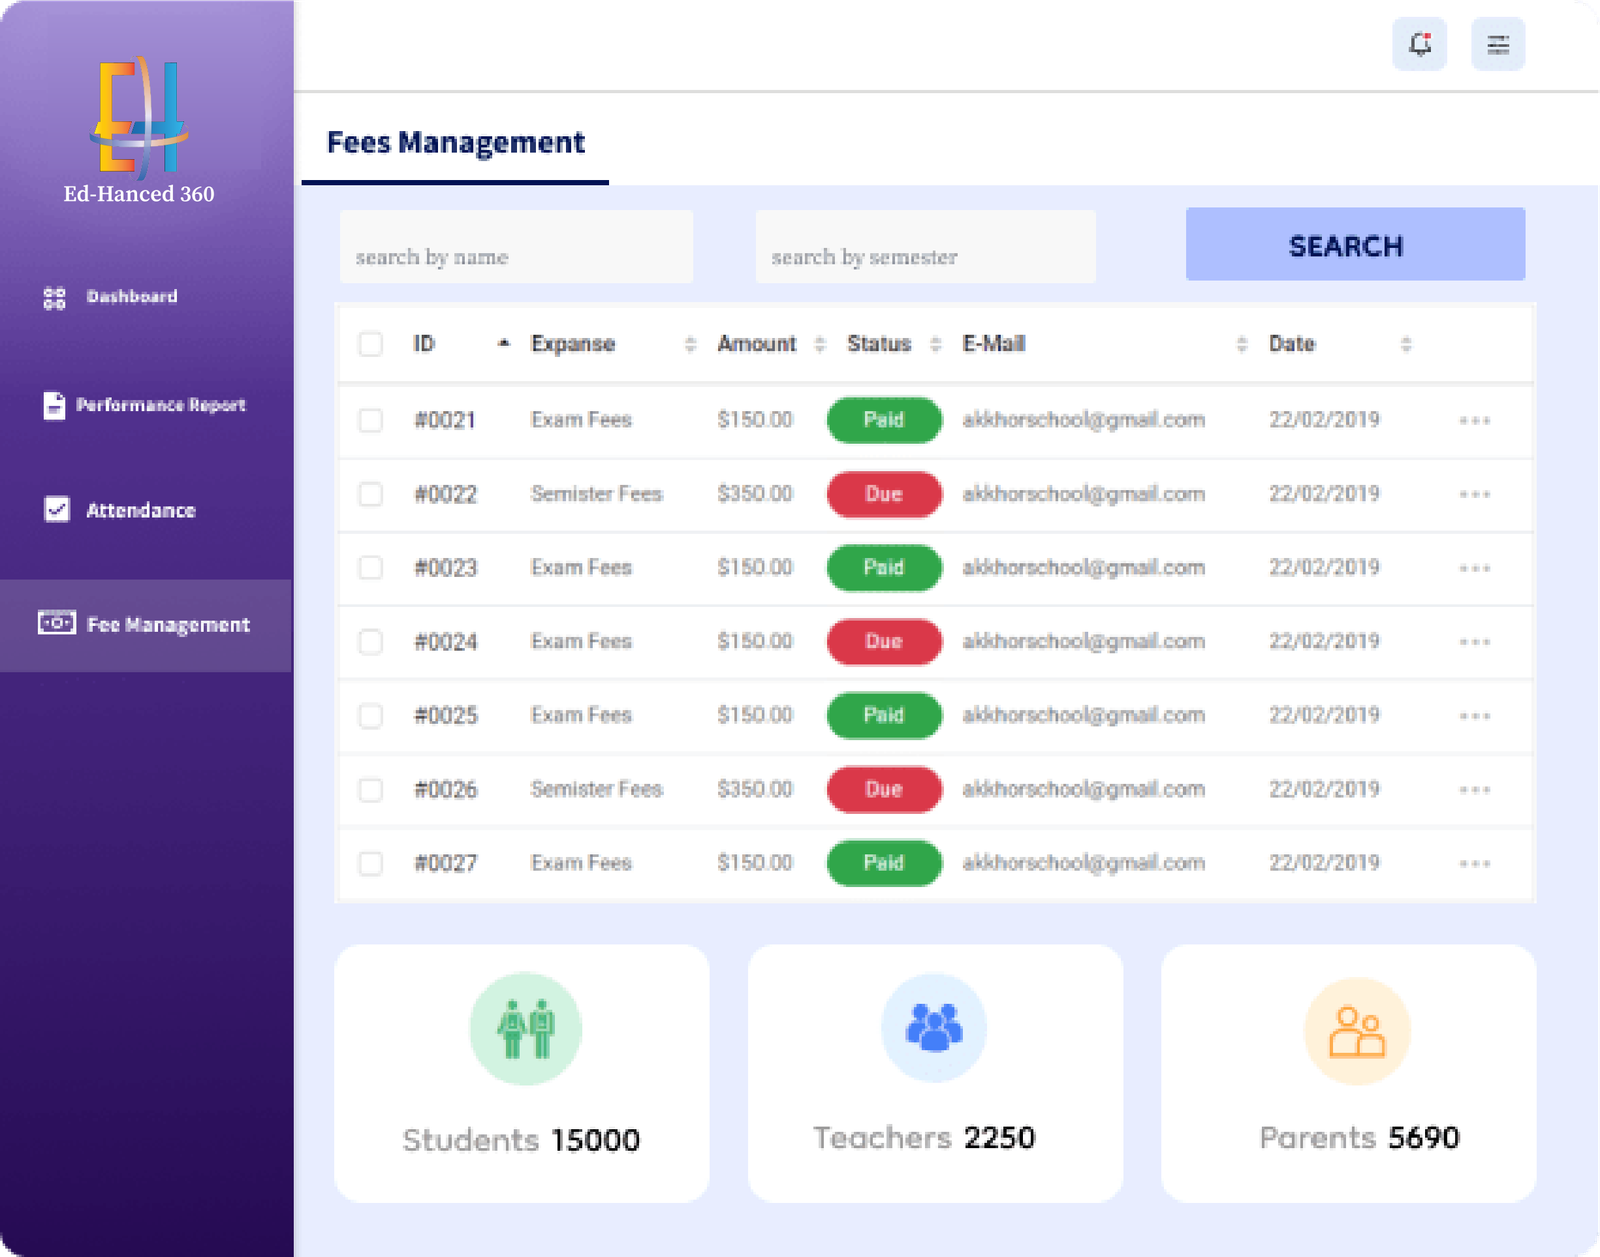Click the Due status badge for #0024

click(884, 641)
